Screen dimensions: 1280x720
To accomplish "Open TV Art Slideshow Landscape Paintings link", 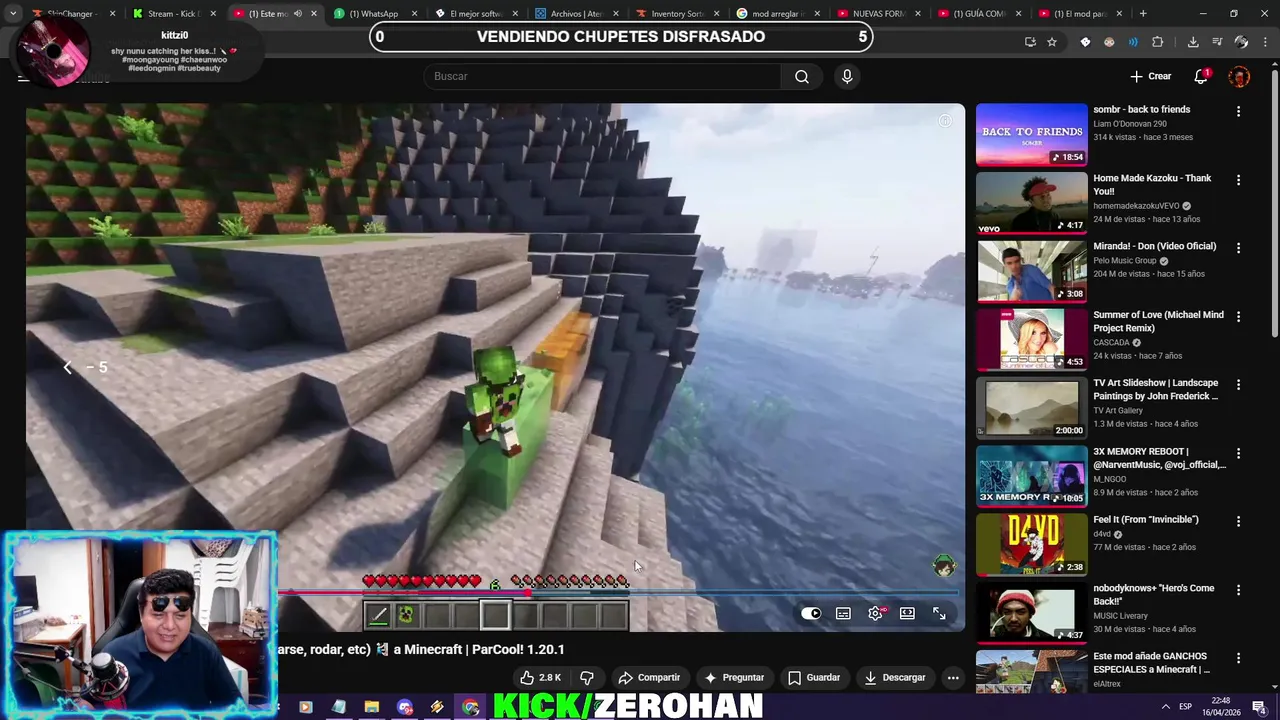I will (1155, 389).
